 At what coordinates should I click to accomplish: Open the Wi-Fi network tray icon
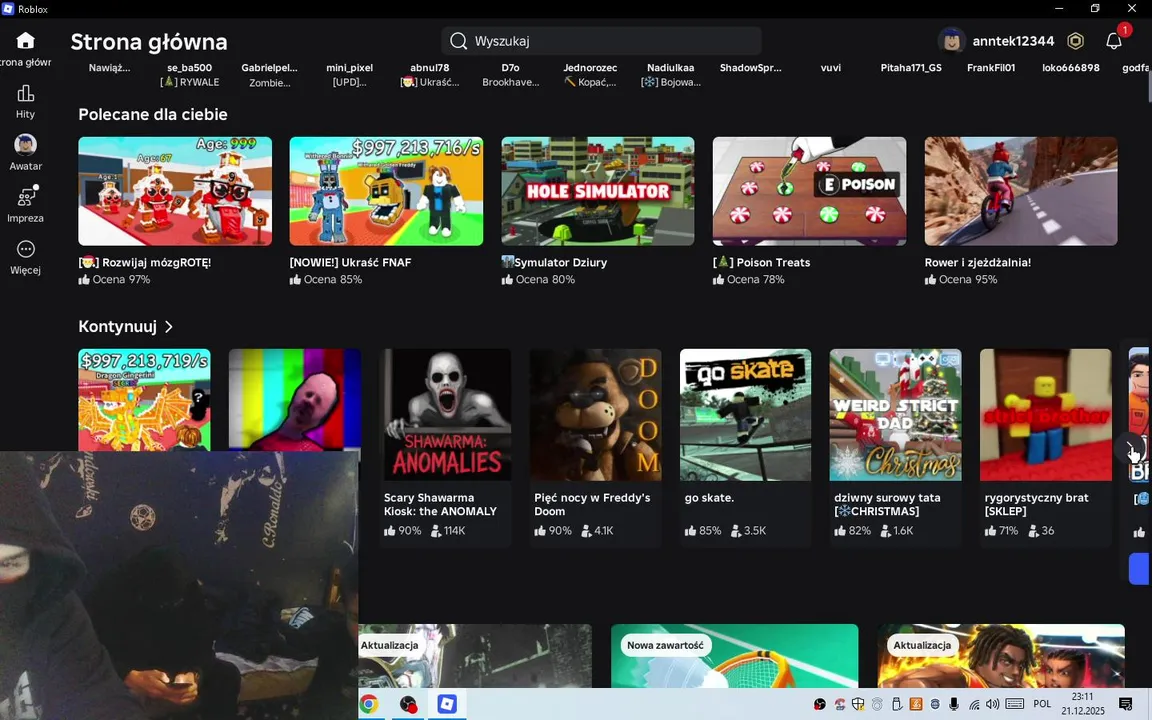973,704
